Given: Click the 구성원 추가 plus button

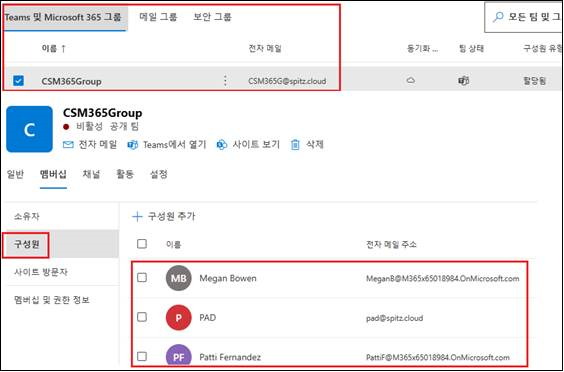Looking at the screenshot, I should 164,217.
